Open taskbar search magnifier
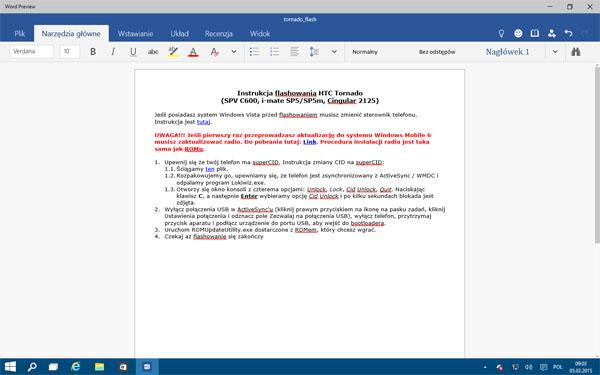Screen dimensions: 600x375 pos(32,367)
